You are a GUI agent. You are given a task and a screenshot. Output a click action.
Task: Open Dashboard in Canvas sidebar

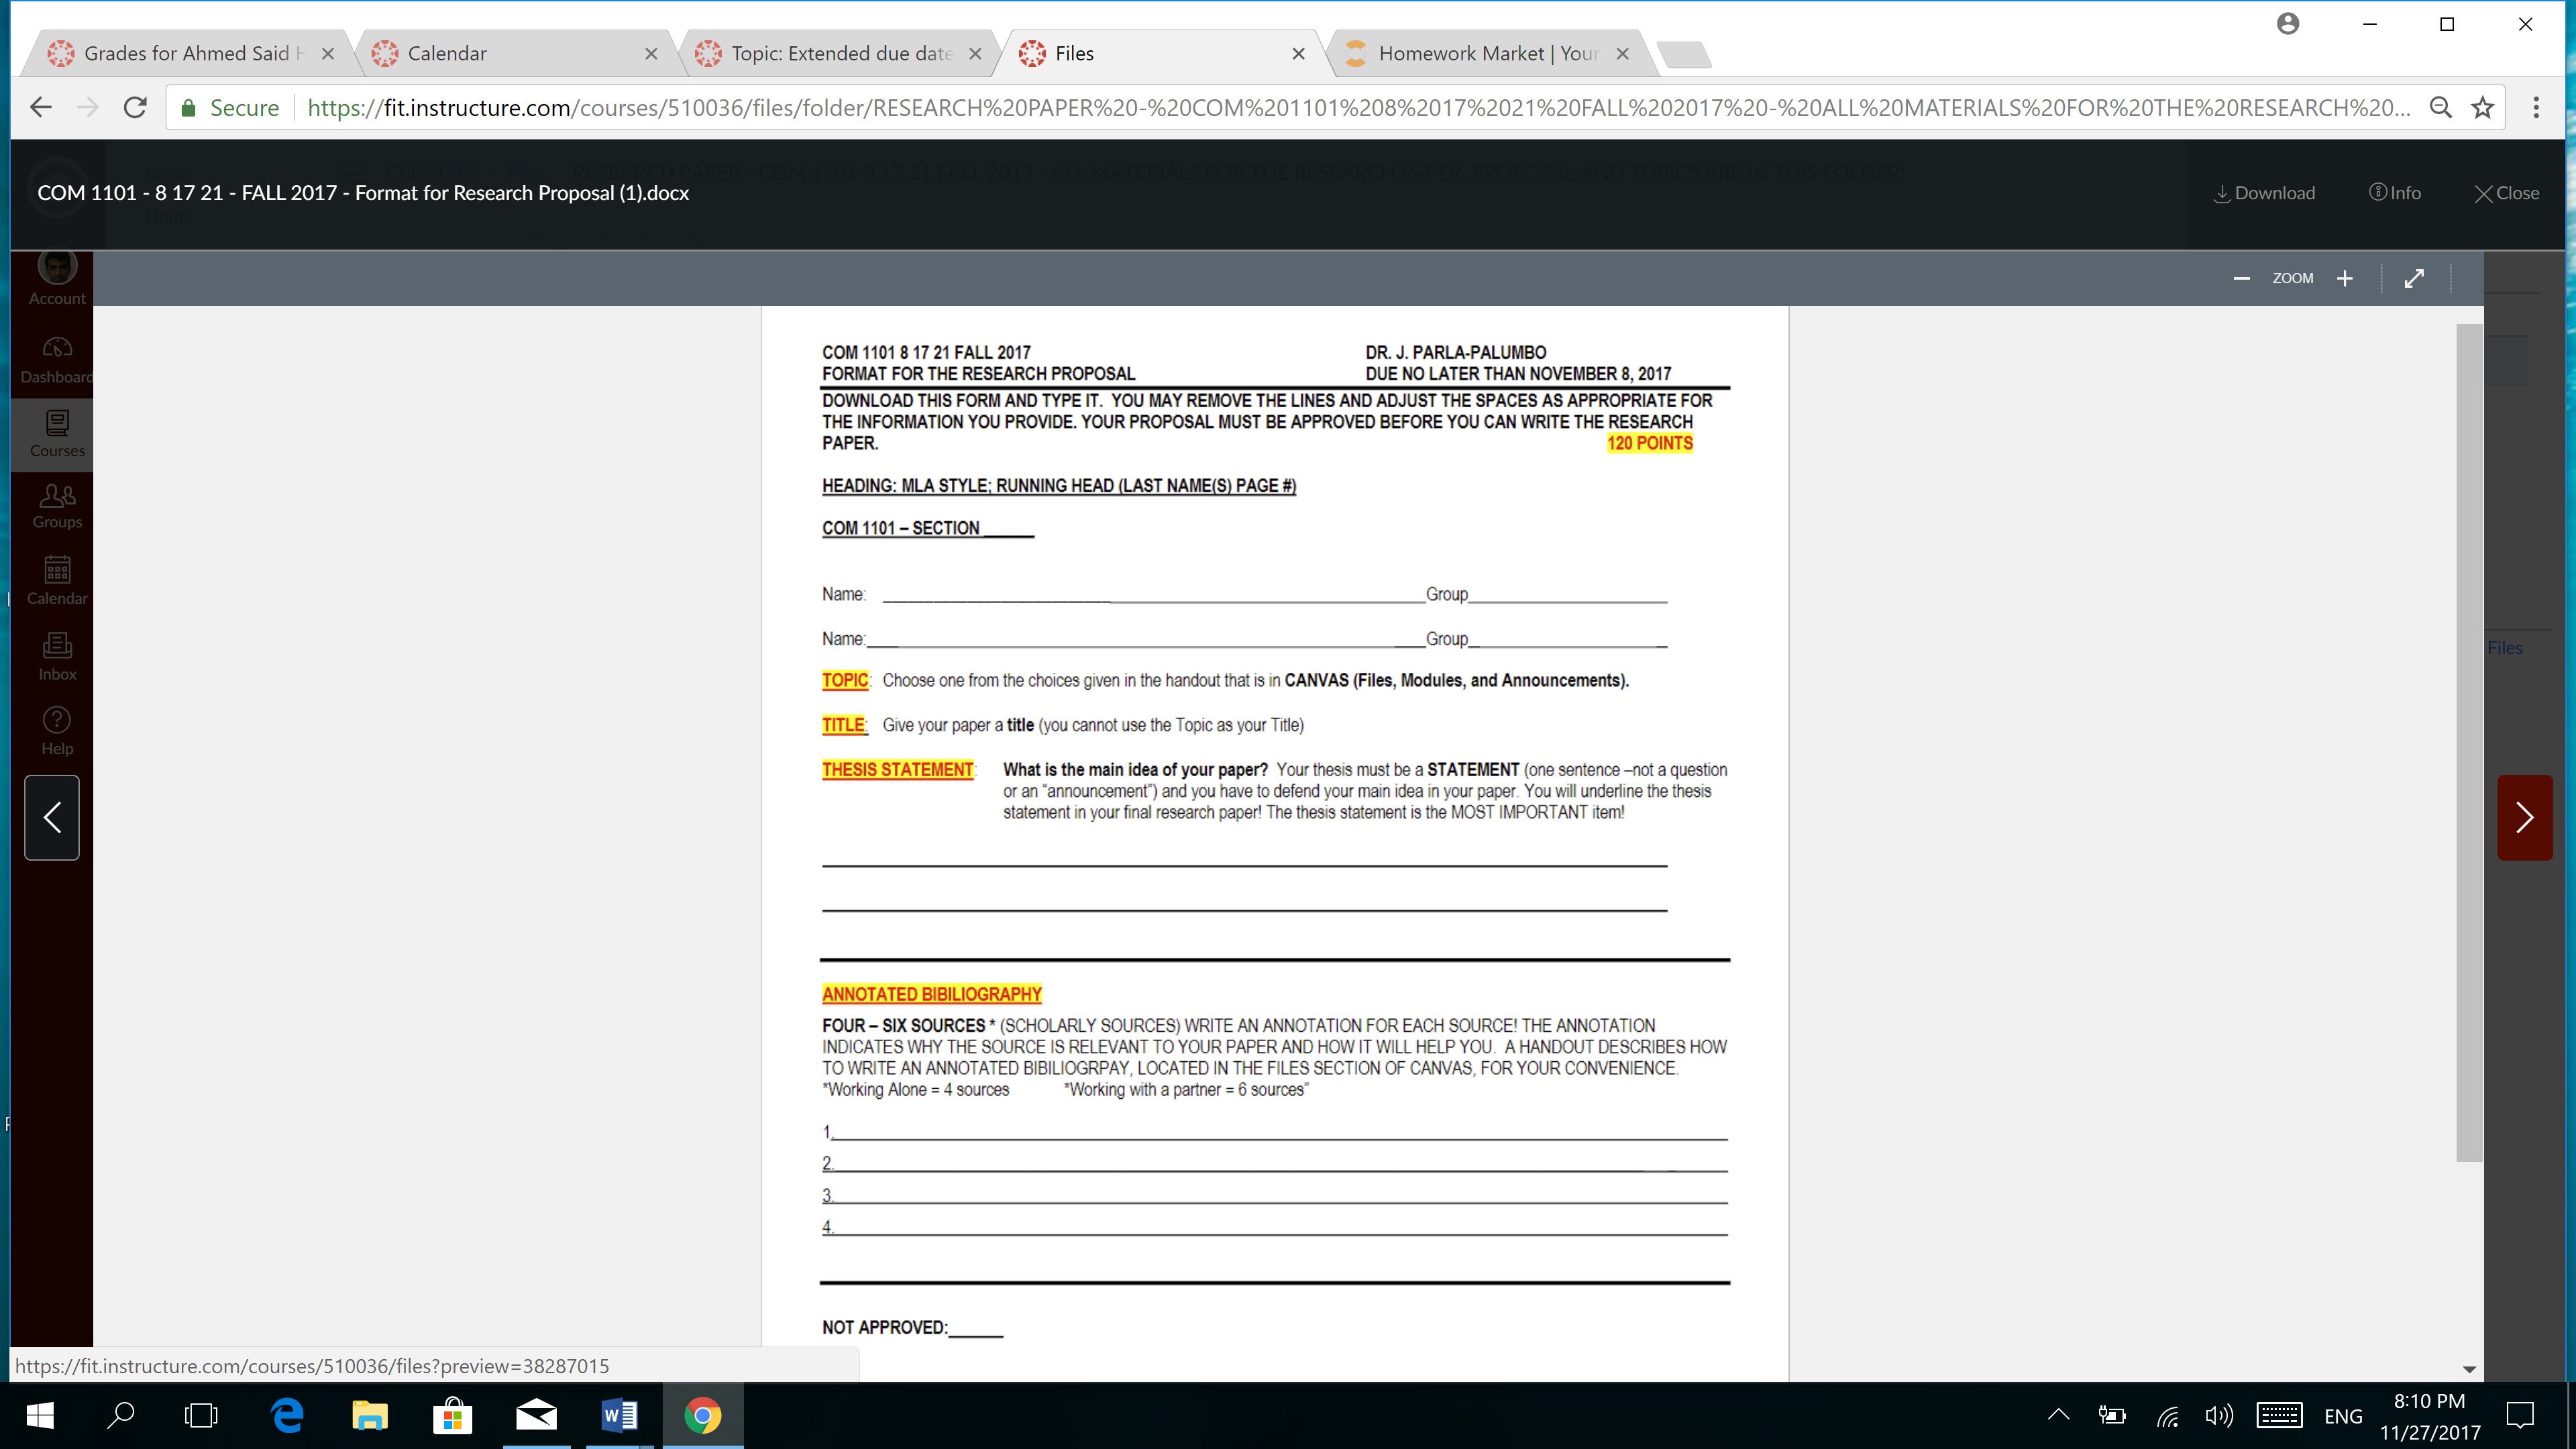point(57,360)
